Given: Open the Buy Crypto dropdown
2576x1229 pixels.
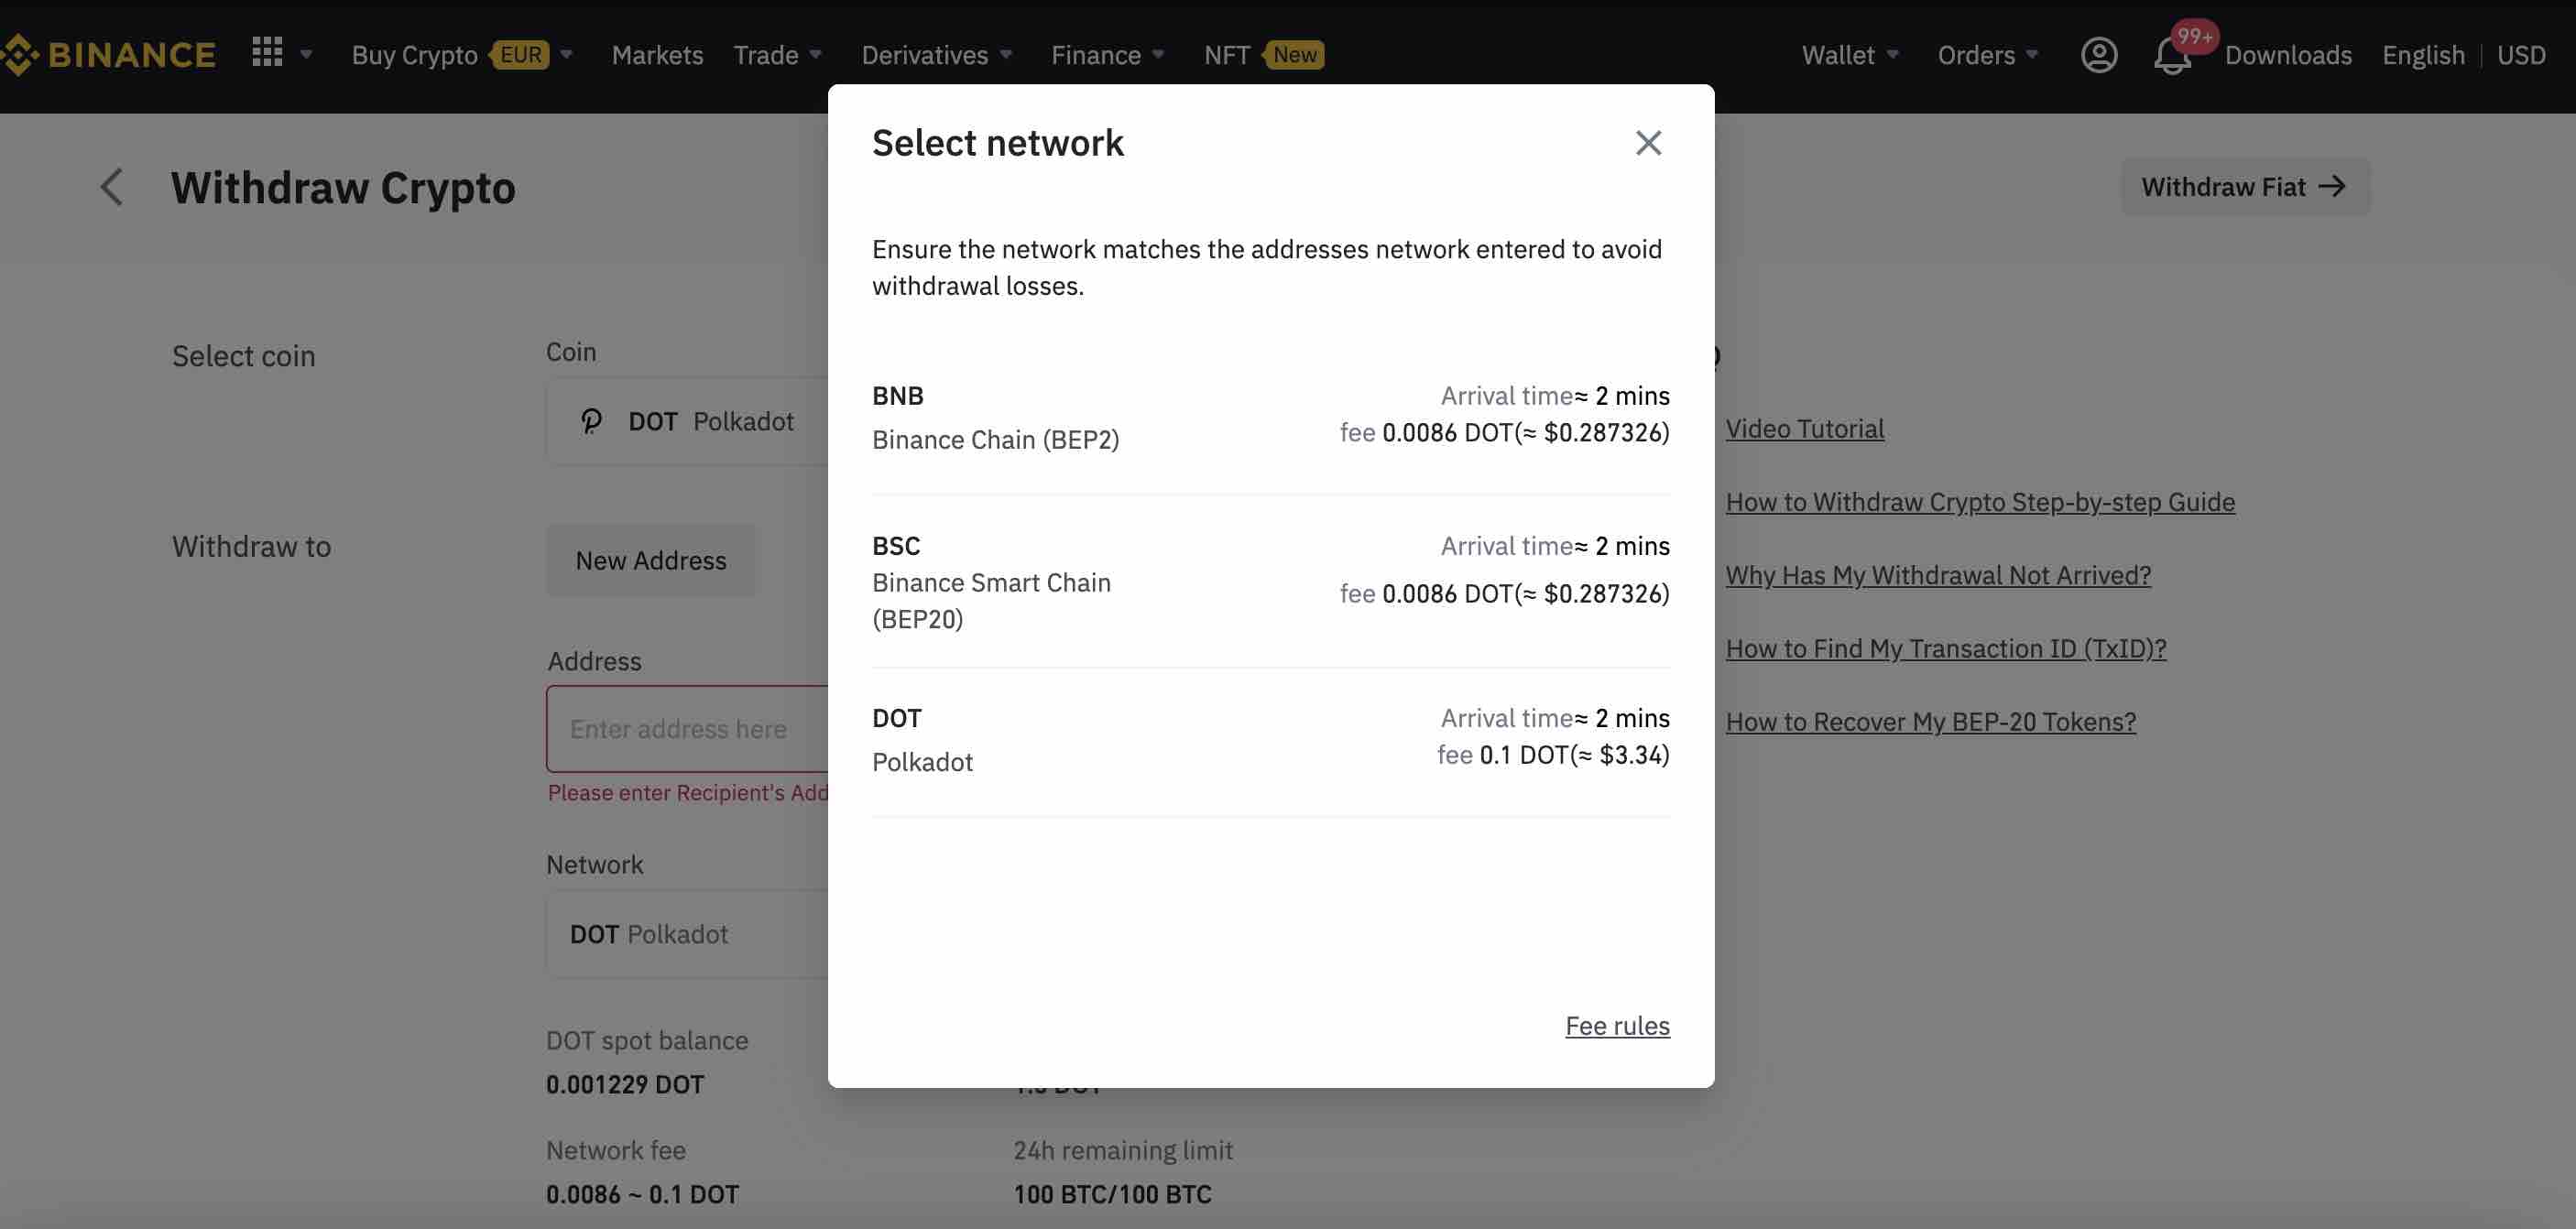Looking at the screenshot, I should [x=416, y=55].
